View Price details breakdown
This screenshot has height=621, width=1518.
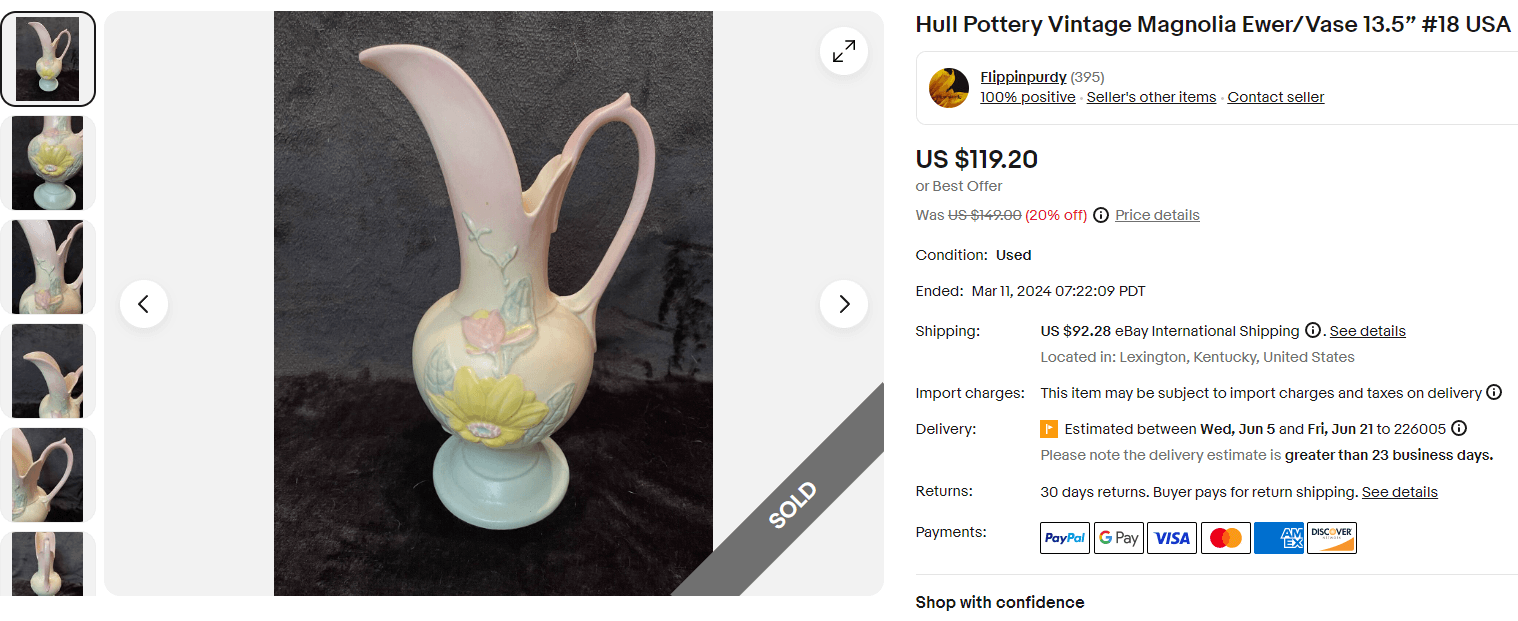(1156, 214)
